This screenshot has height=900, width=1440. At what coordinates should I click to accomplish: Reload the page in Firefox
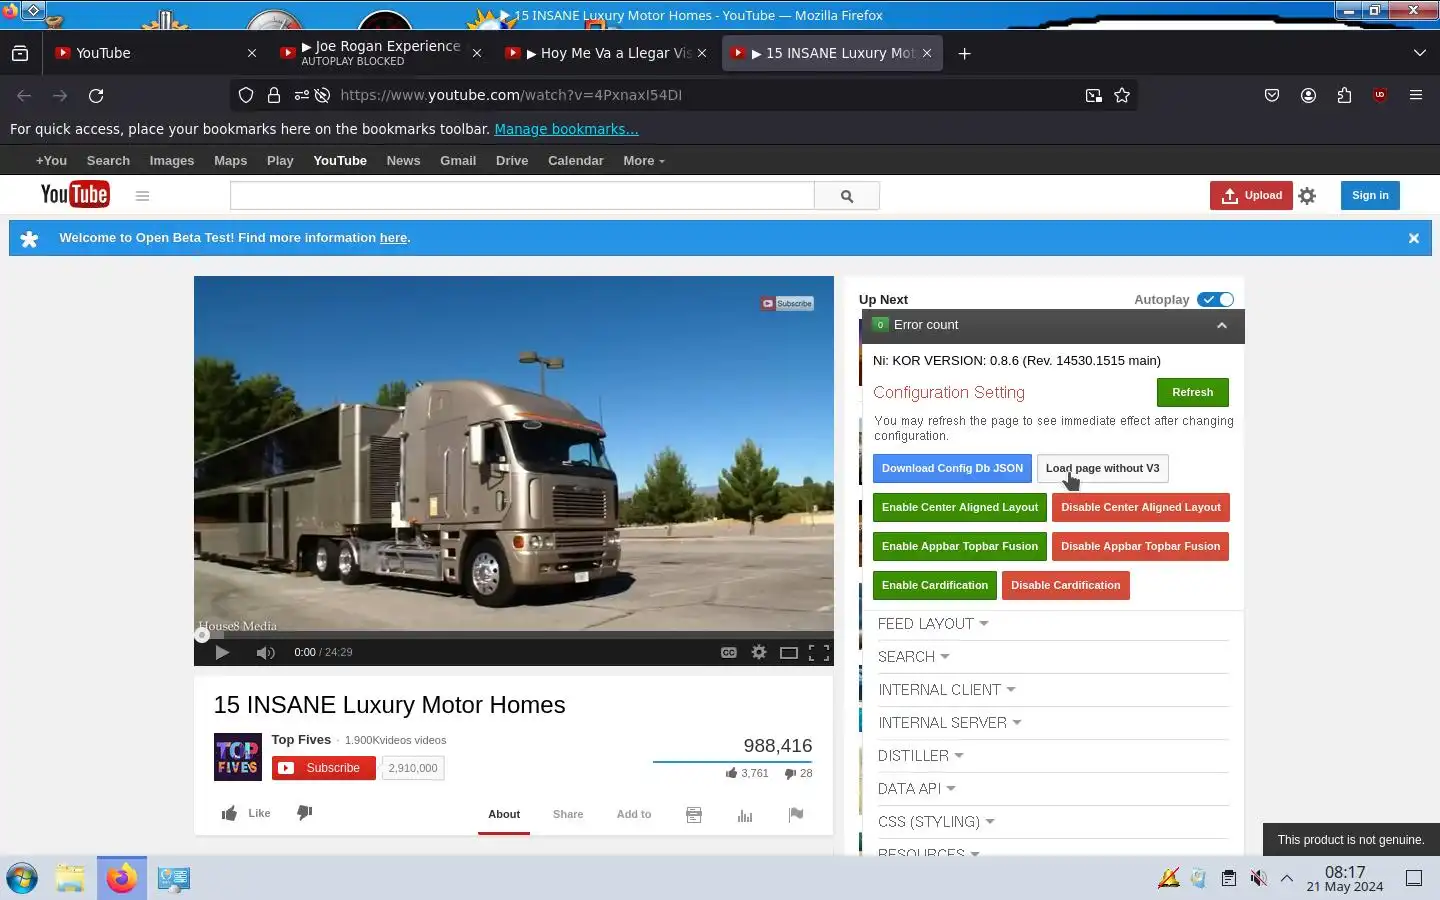(x=96, y=95)
